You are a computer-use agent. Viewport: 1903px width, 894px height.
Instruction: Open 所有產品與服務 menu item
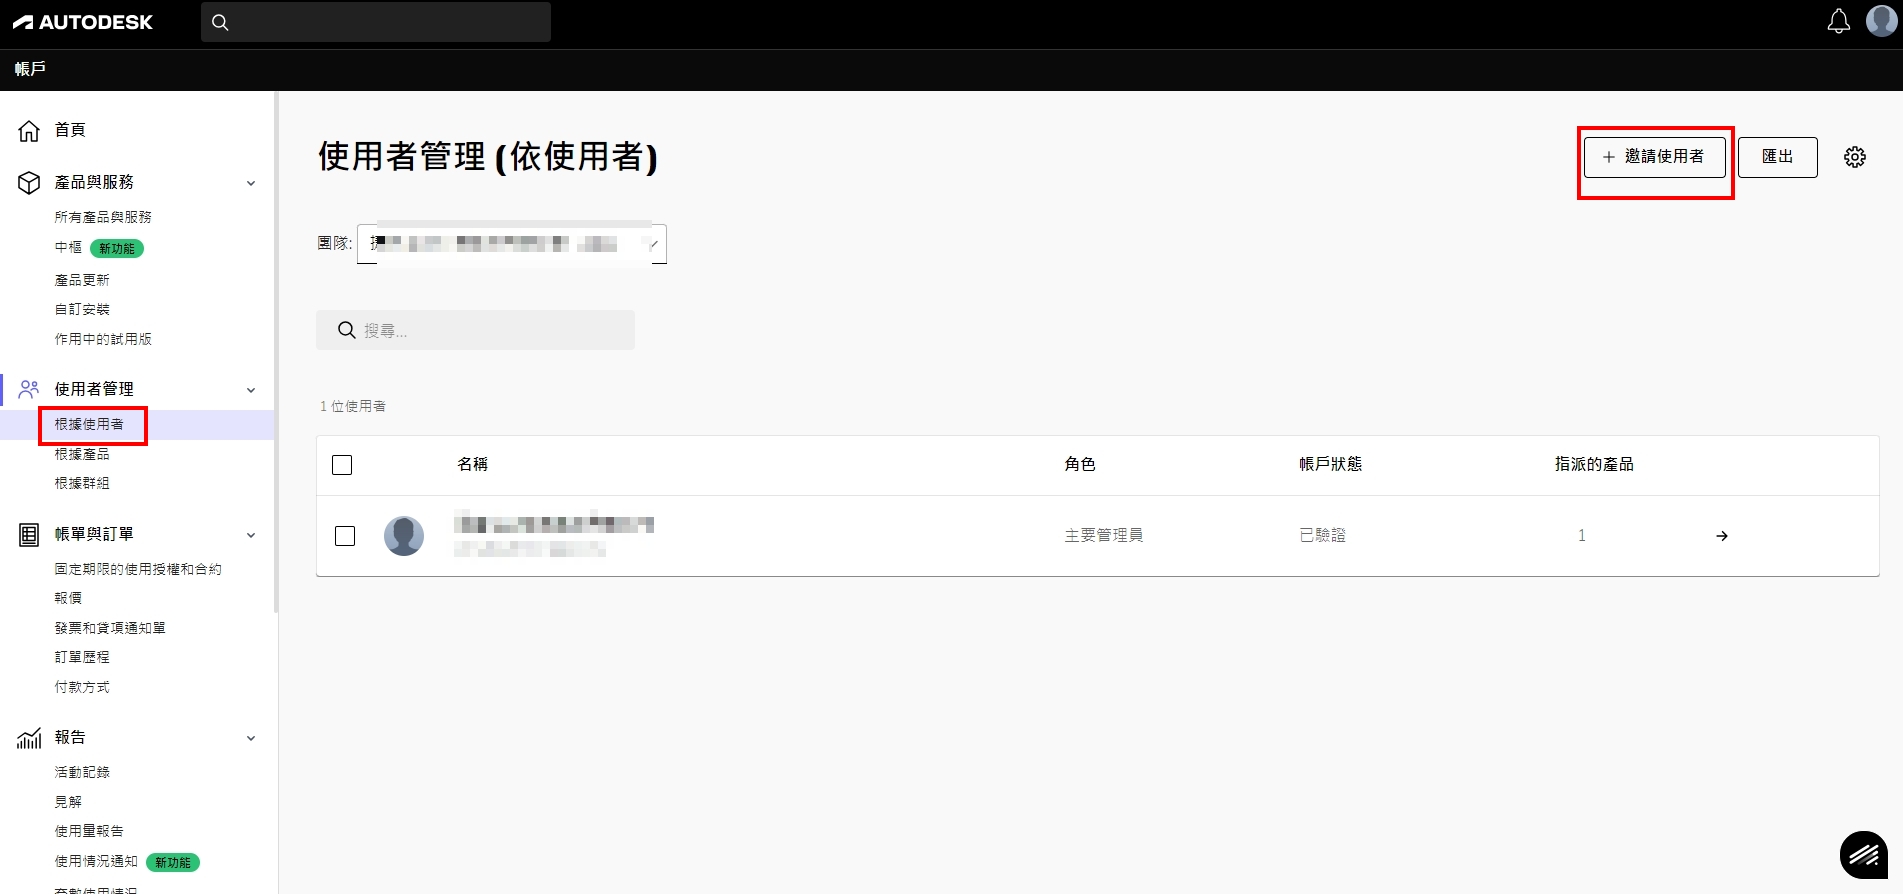click(x=103, y=217)
